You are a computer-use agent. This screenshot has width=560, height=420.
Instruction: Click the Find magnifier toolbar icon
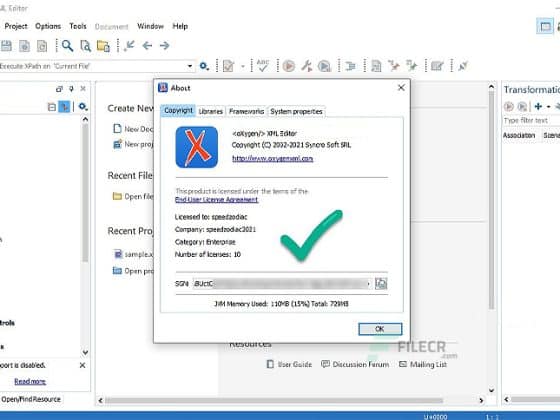pyautogui.click(x=67, y=46)
